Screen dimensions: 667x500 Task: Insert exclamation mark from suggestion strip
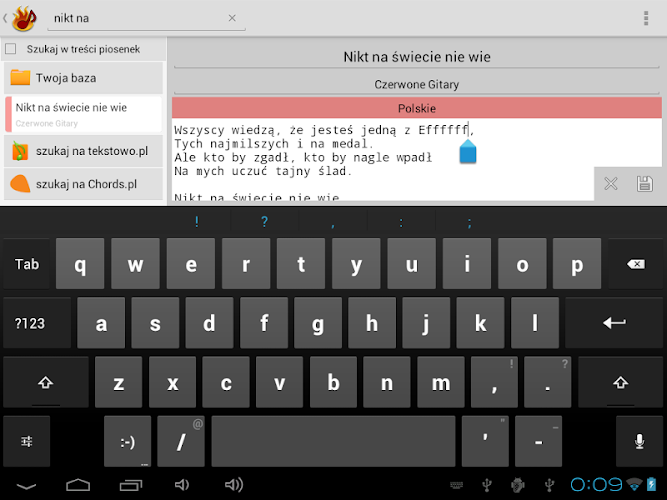pos(197,221)
